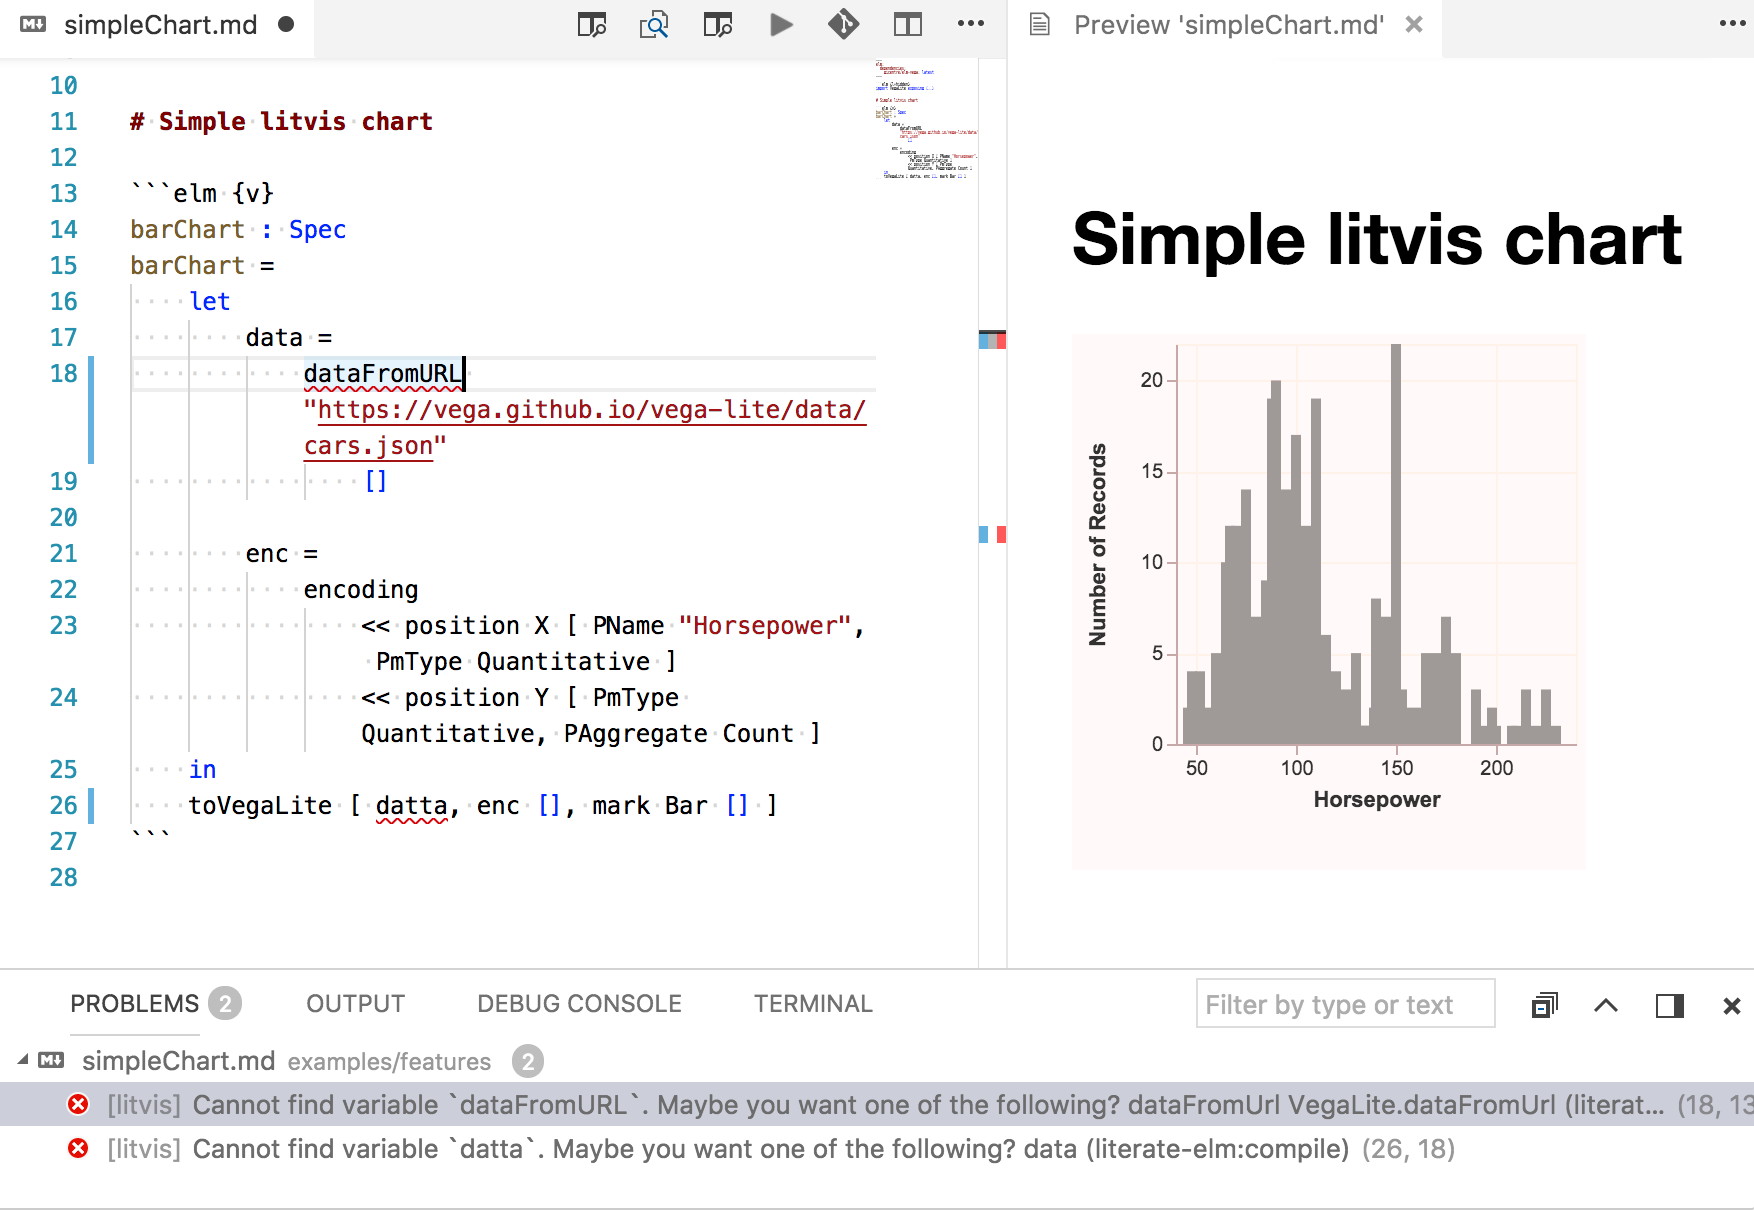
Task: Click the underlined dataFromURL identifier
Action: [383, 374]
